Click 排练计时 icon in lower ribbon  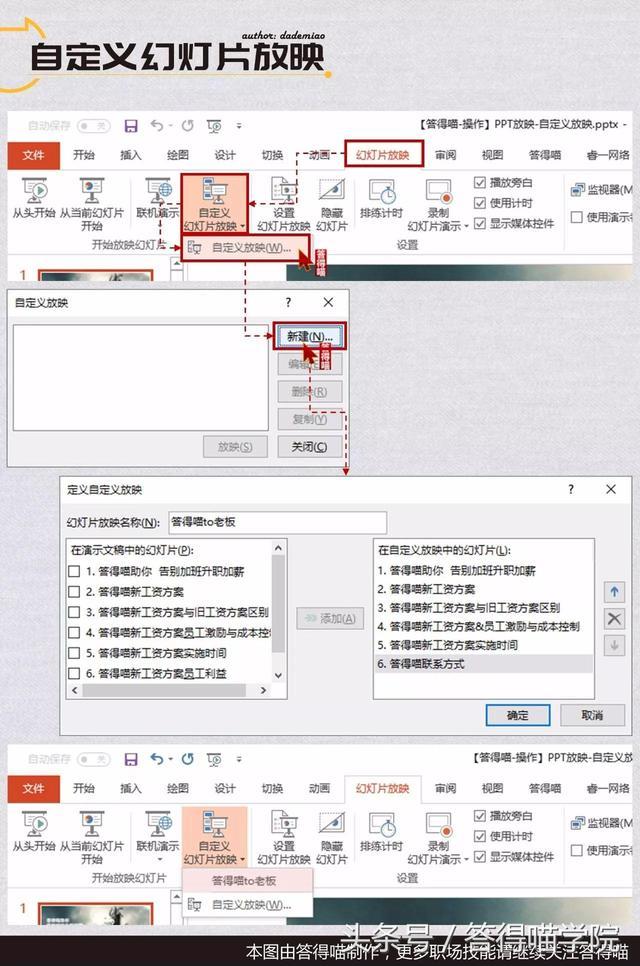[x=381, y=824]
